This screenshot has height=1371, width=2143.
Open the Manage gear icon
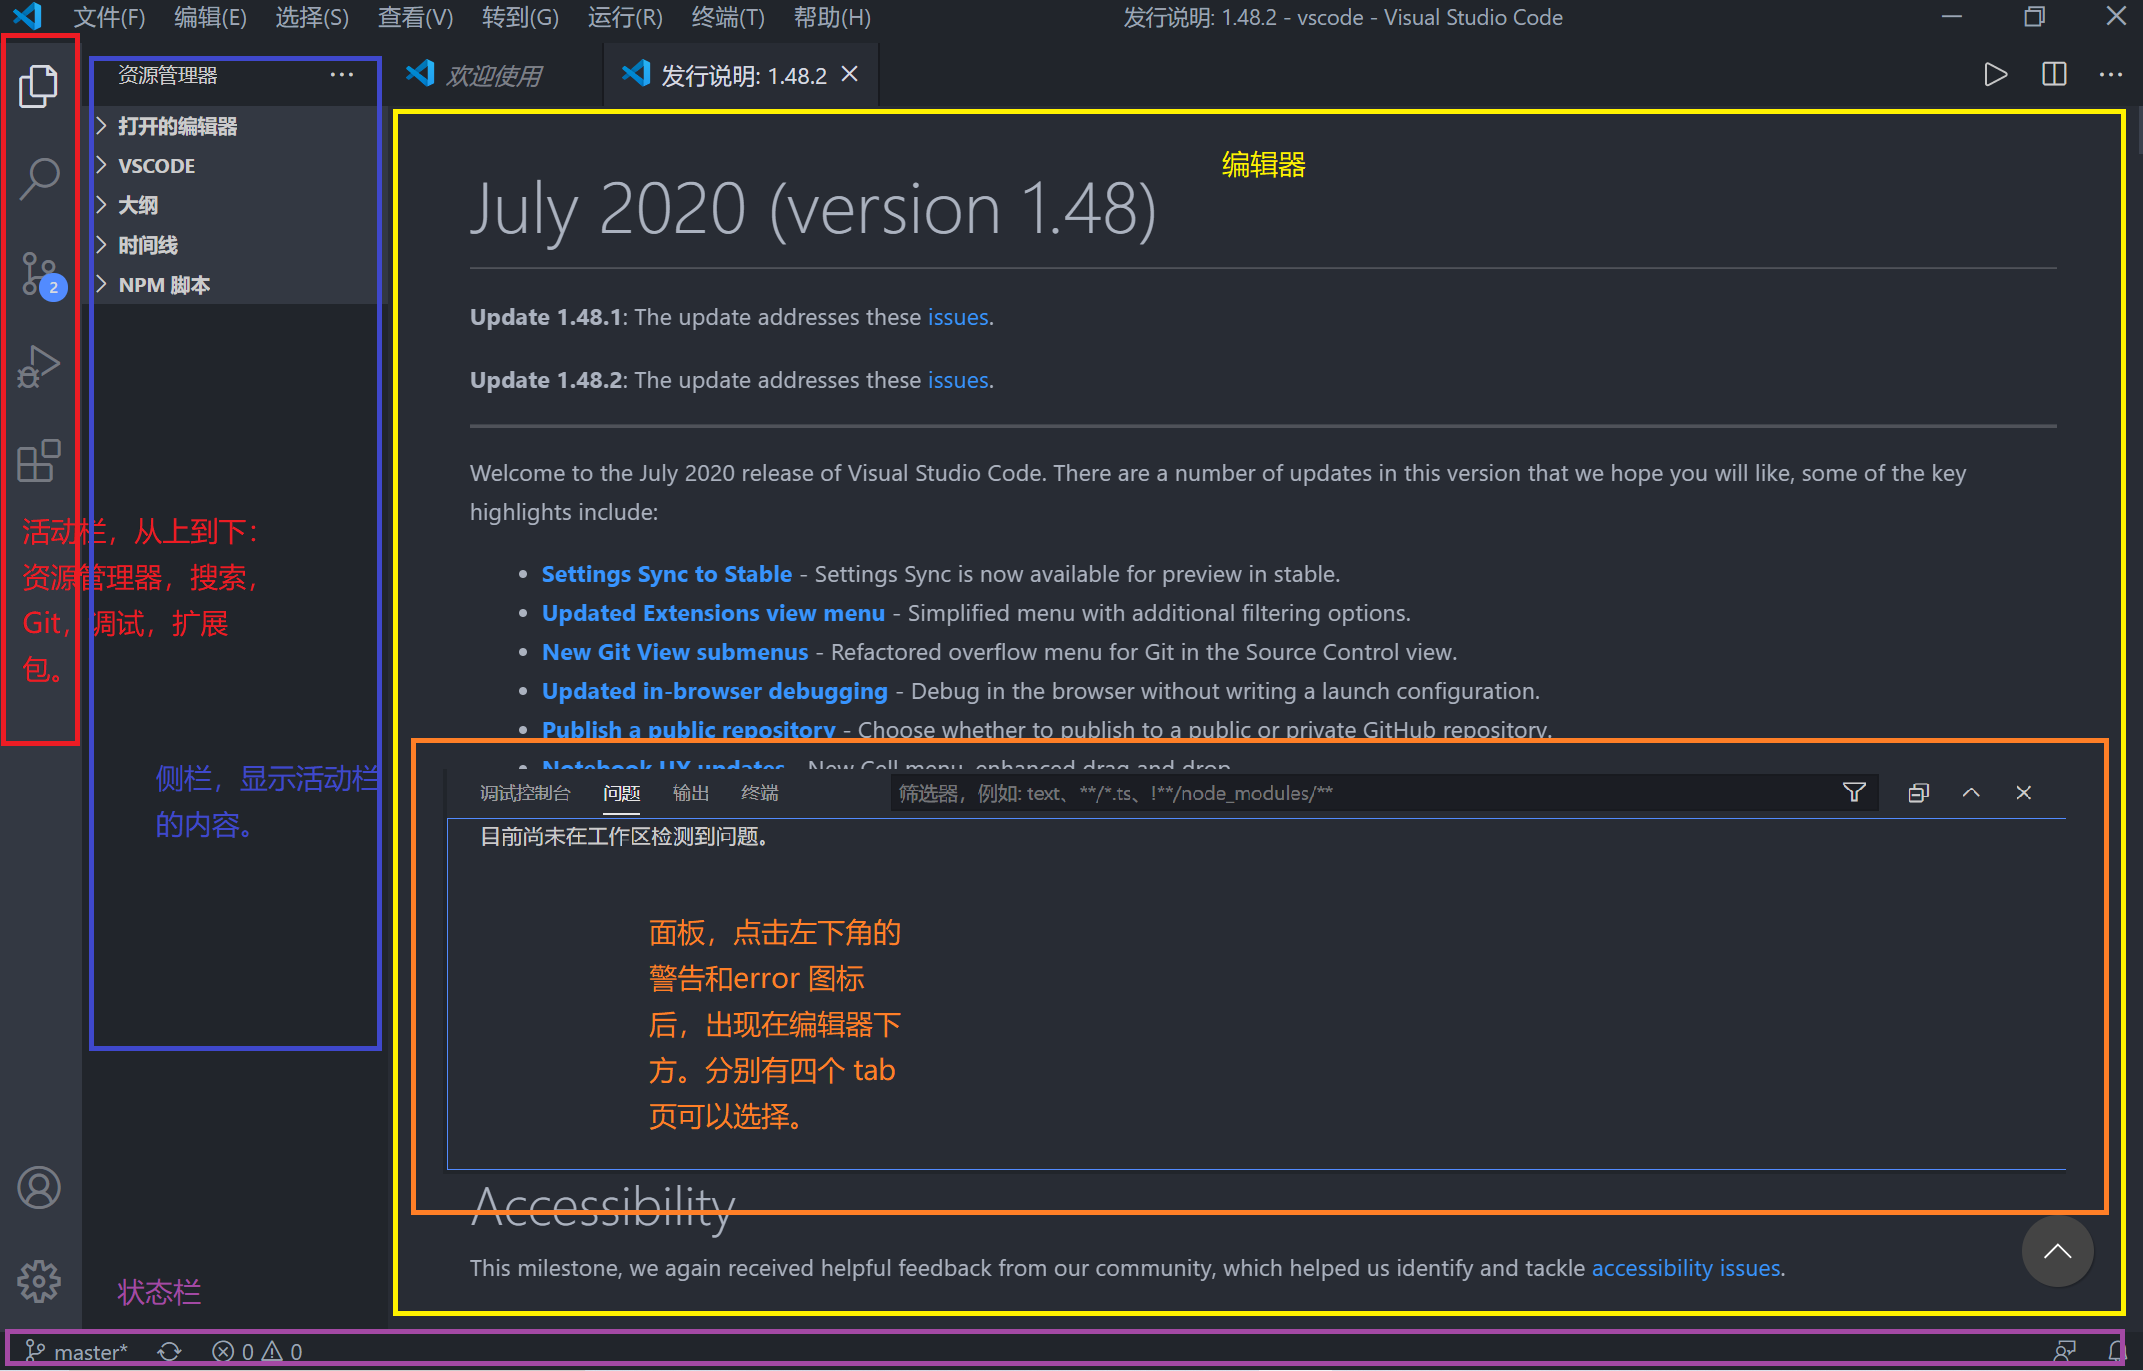(39, 1281)
